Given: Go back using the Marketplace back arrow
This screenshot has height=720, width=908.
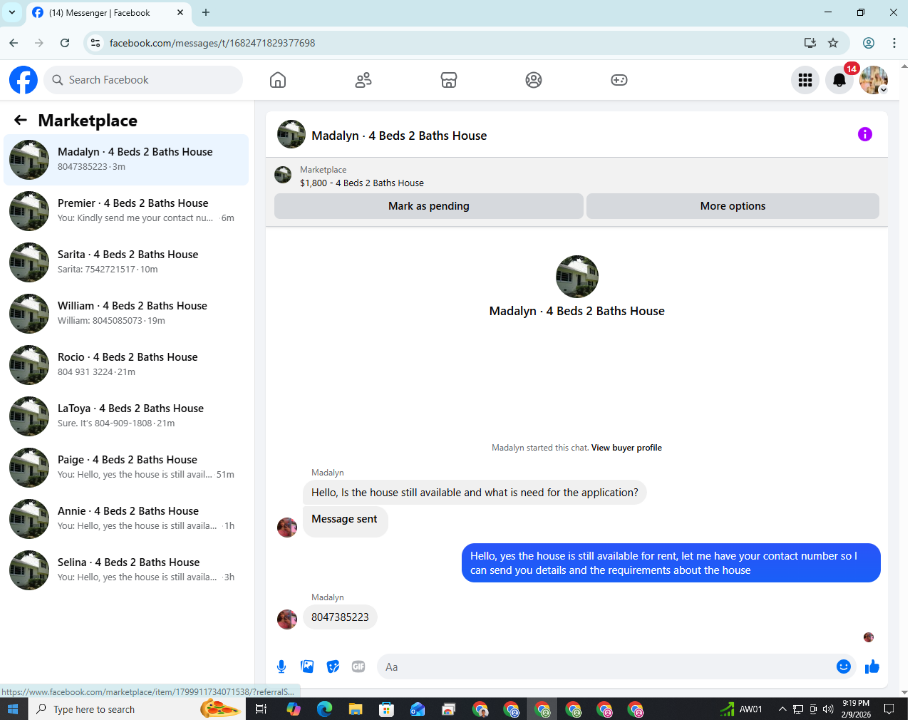Looking at the screenshot, I should pos(20,120).
